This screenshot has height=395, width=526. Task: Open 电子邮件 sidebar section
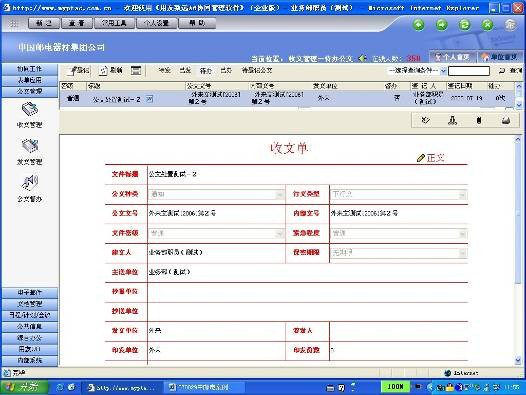coord(30,293)
